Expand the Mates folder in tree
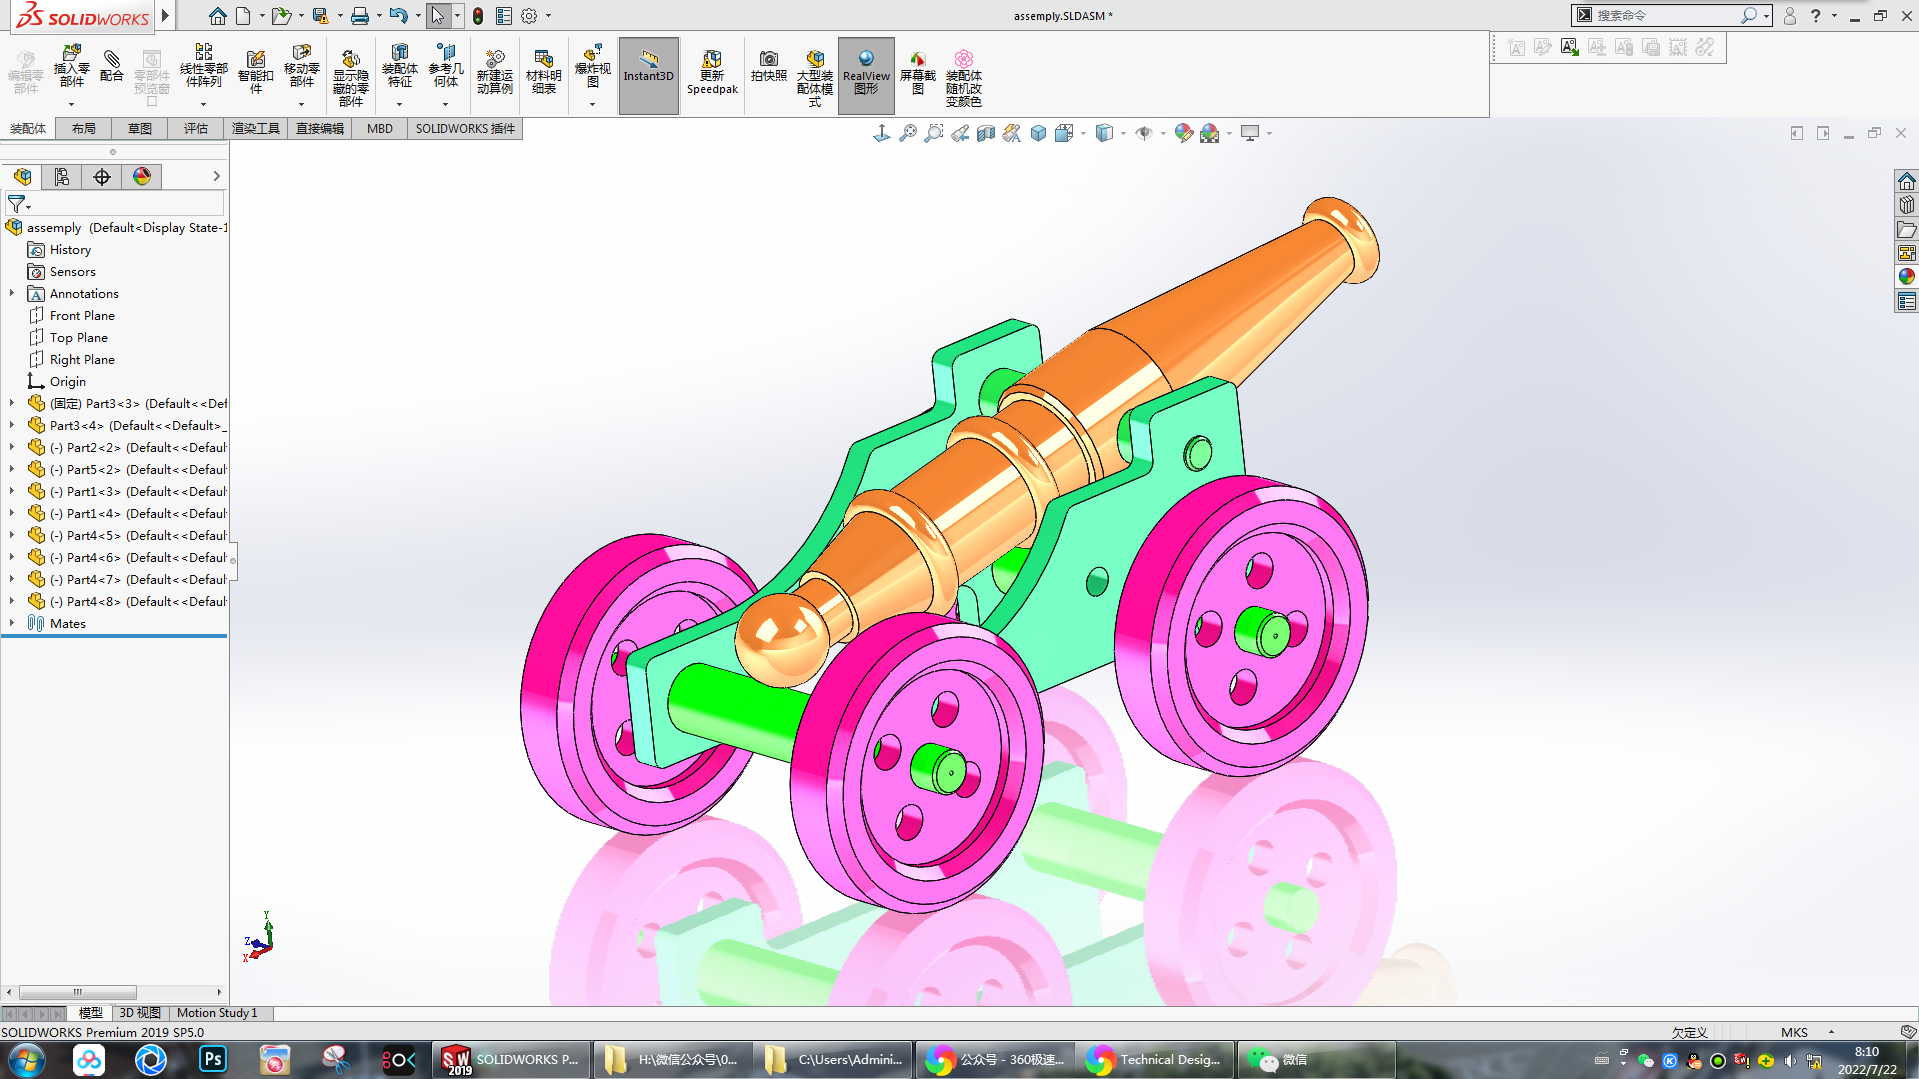The height and width of the screenshot is (1079, 1919). coord(12,623)
